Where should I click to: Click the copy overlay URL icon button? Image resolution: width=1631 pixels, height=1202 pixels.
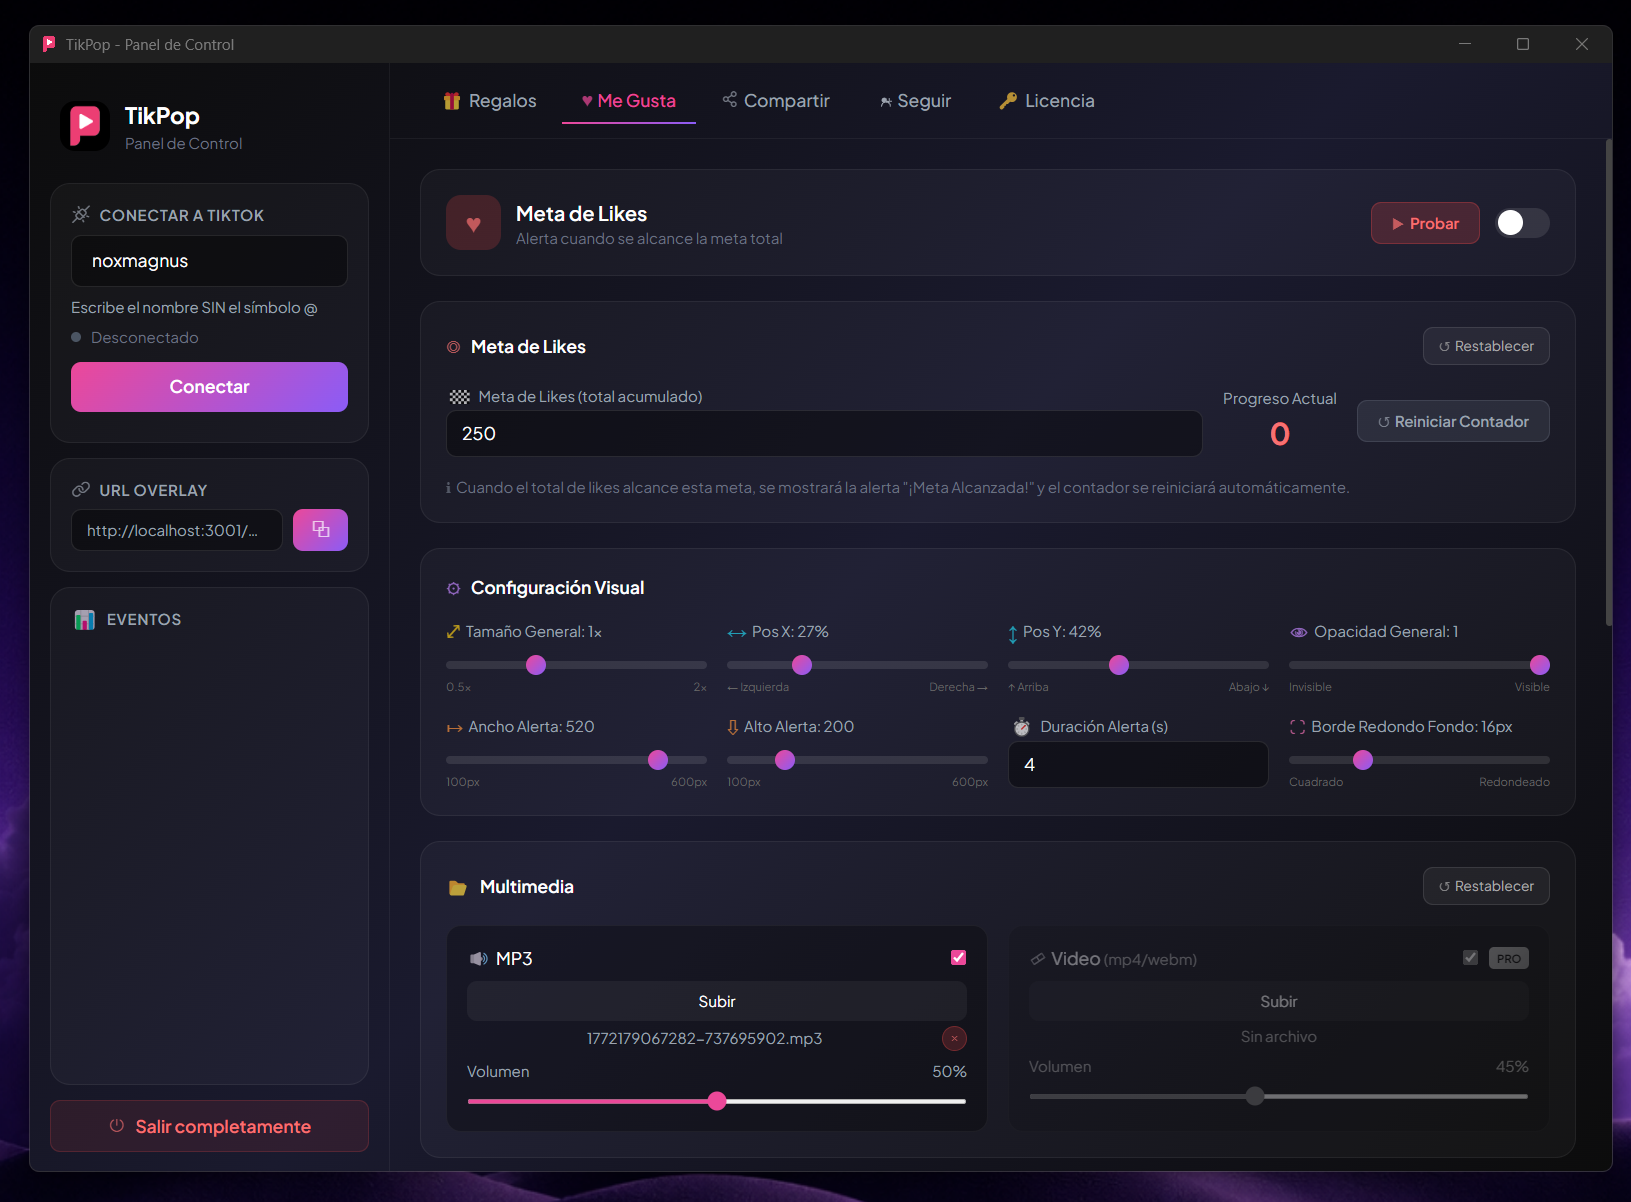(320, 530)
